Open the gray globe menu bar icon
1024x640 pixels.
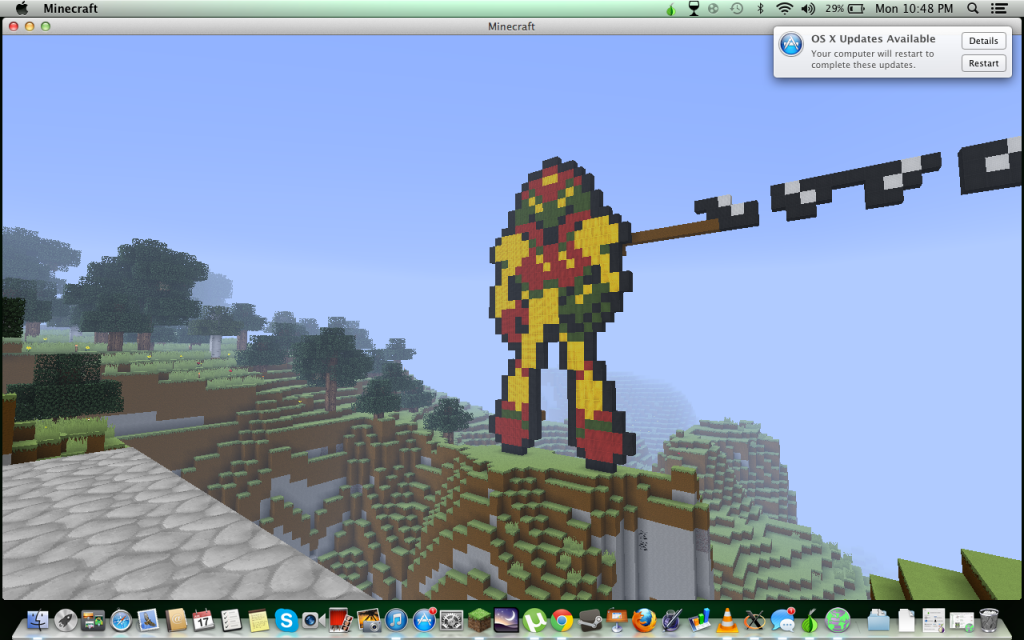coord(714,8)
